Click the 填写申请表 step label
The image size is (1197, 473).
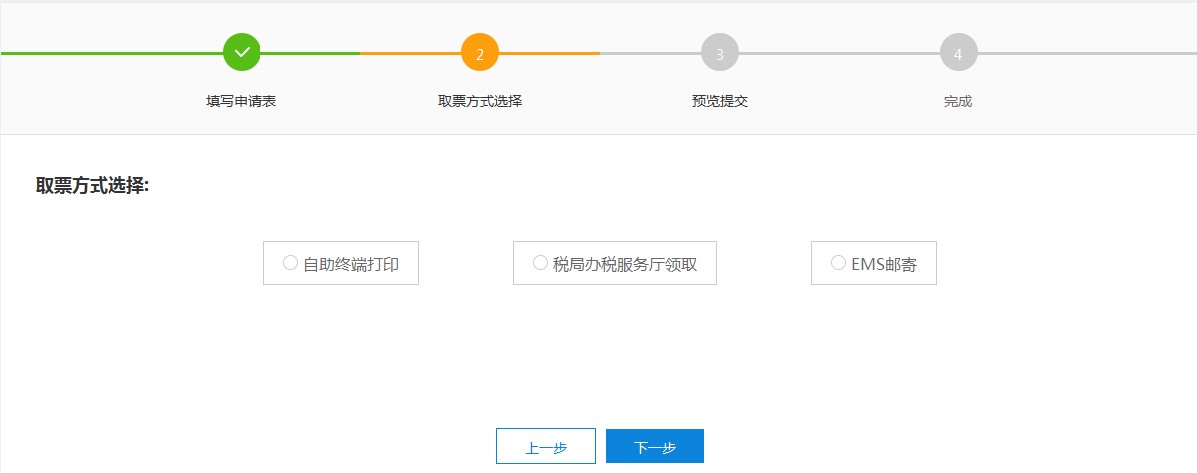[241, 101]
